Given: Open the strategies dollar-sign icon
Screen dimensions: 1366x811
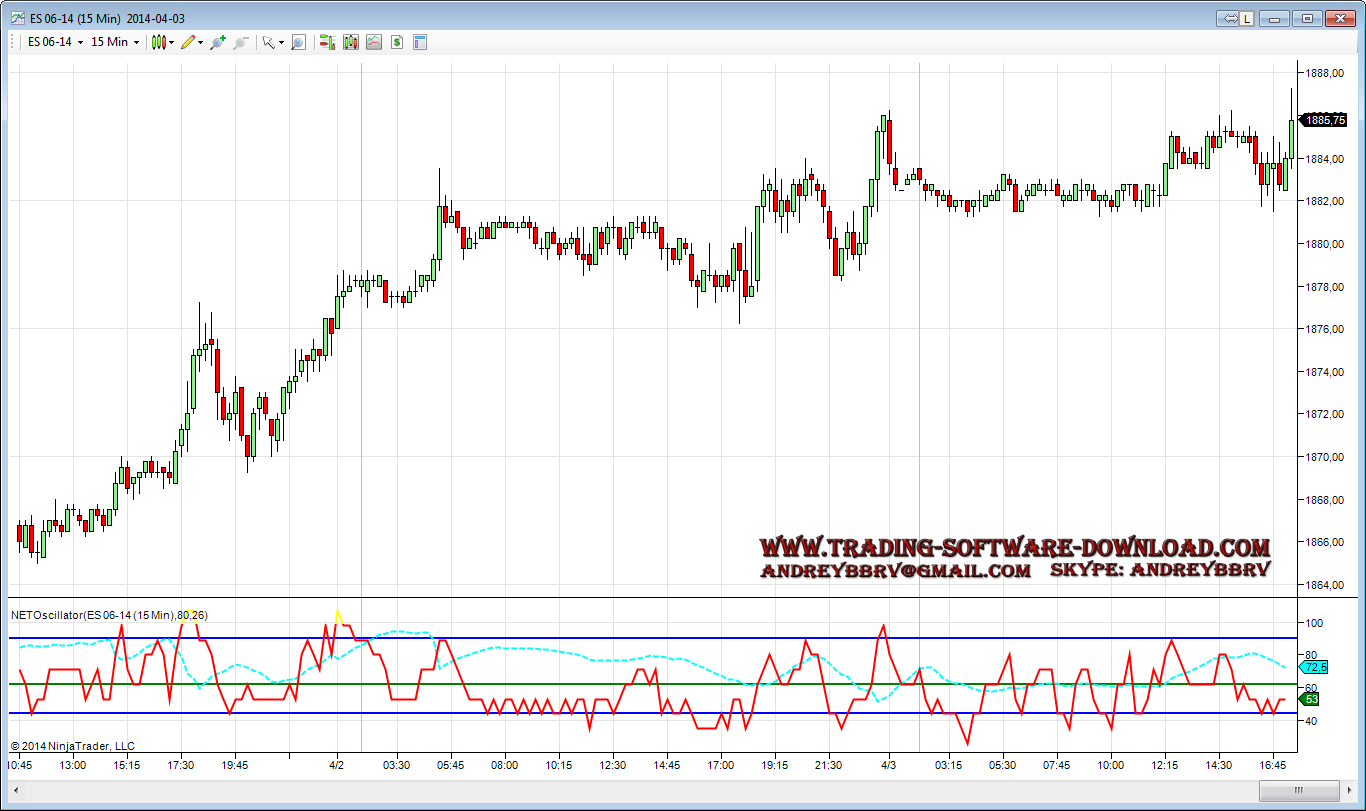Looking at the screenshot, I should (397, 42).
